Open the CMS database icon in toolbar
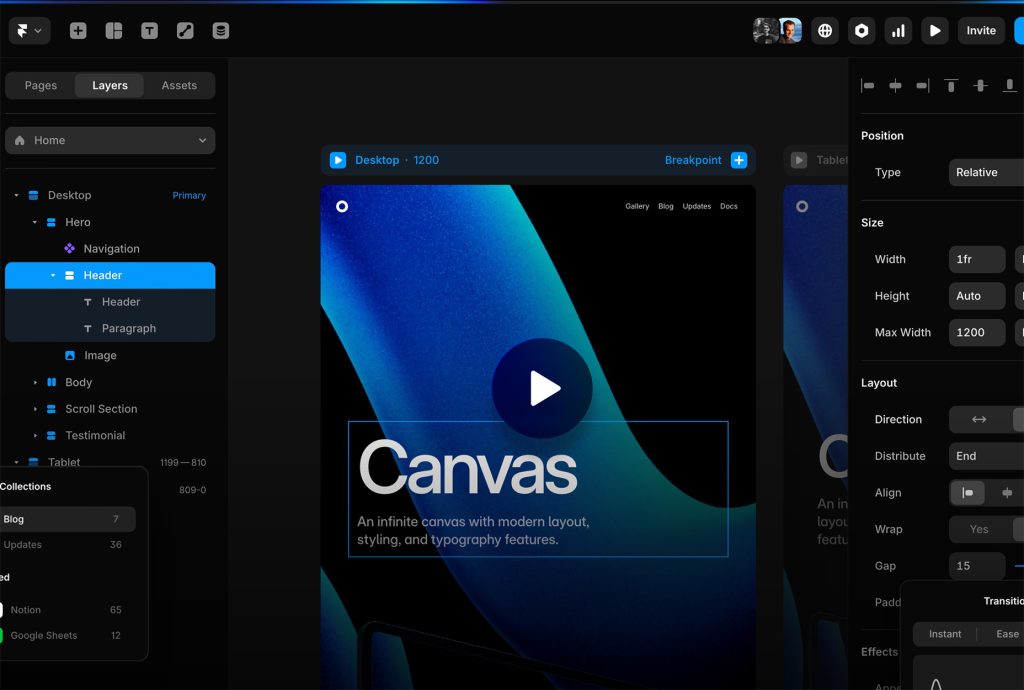The image size is (1024, 690). point(221,31)
